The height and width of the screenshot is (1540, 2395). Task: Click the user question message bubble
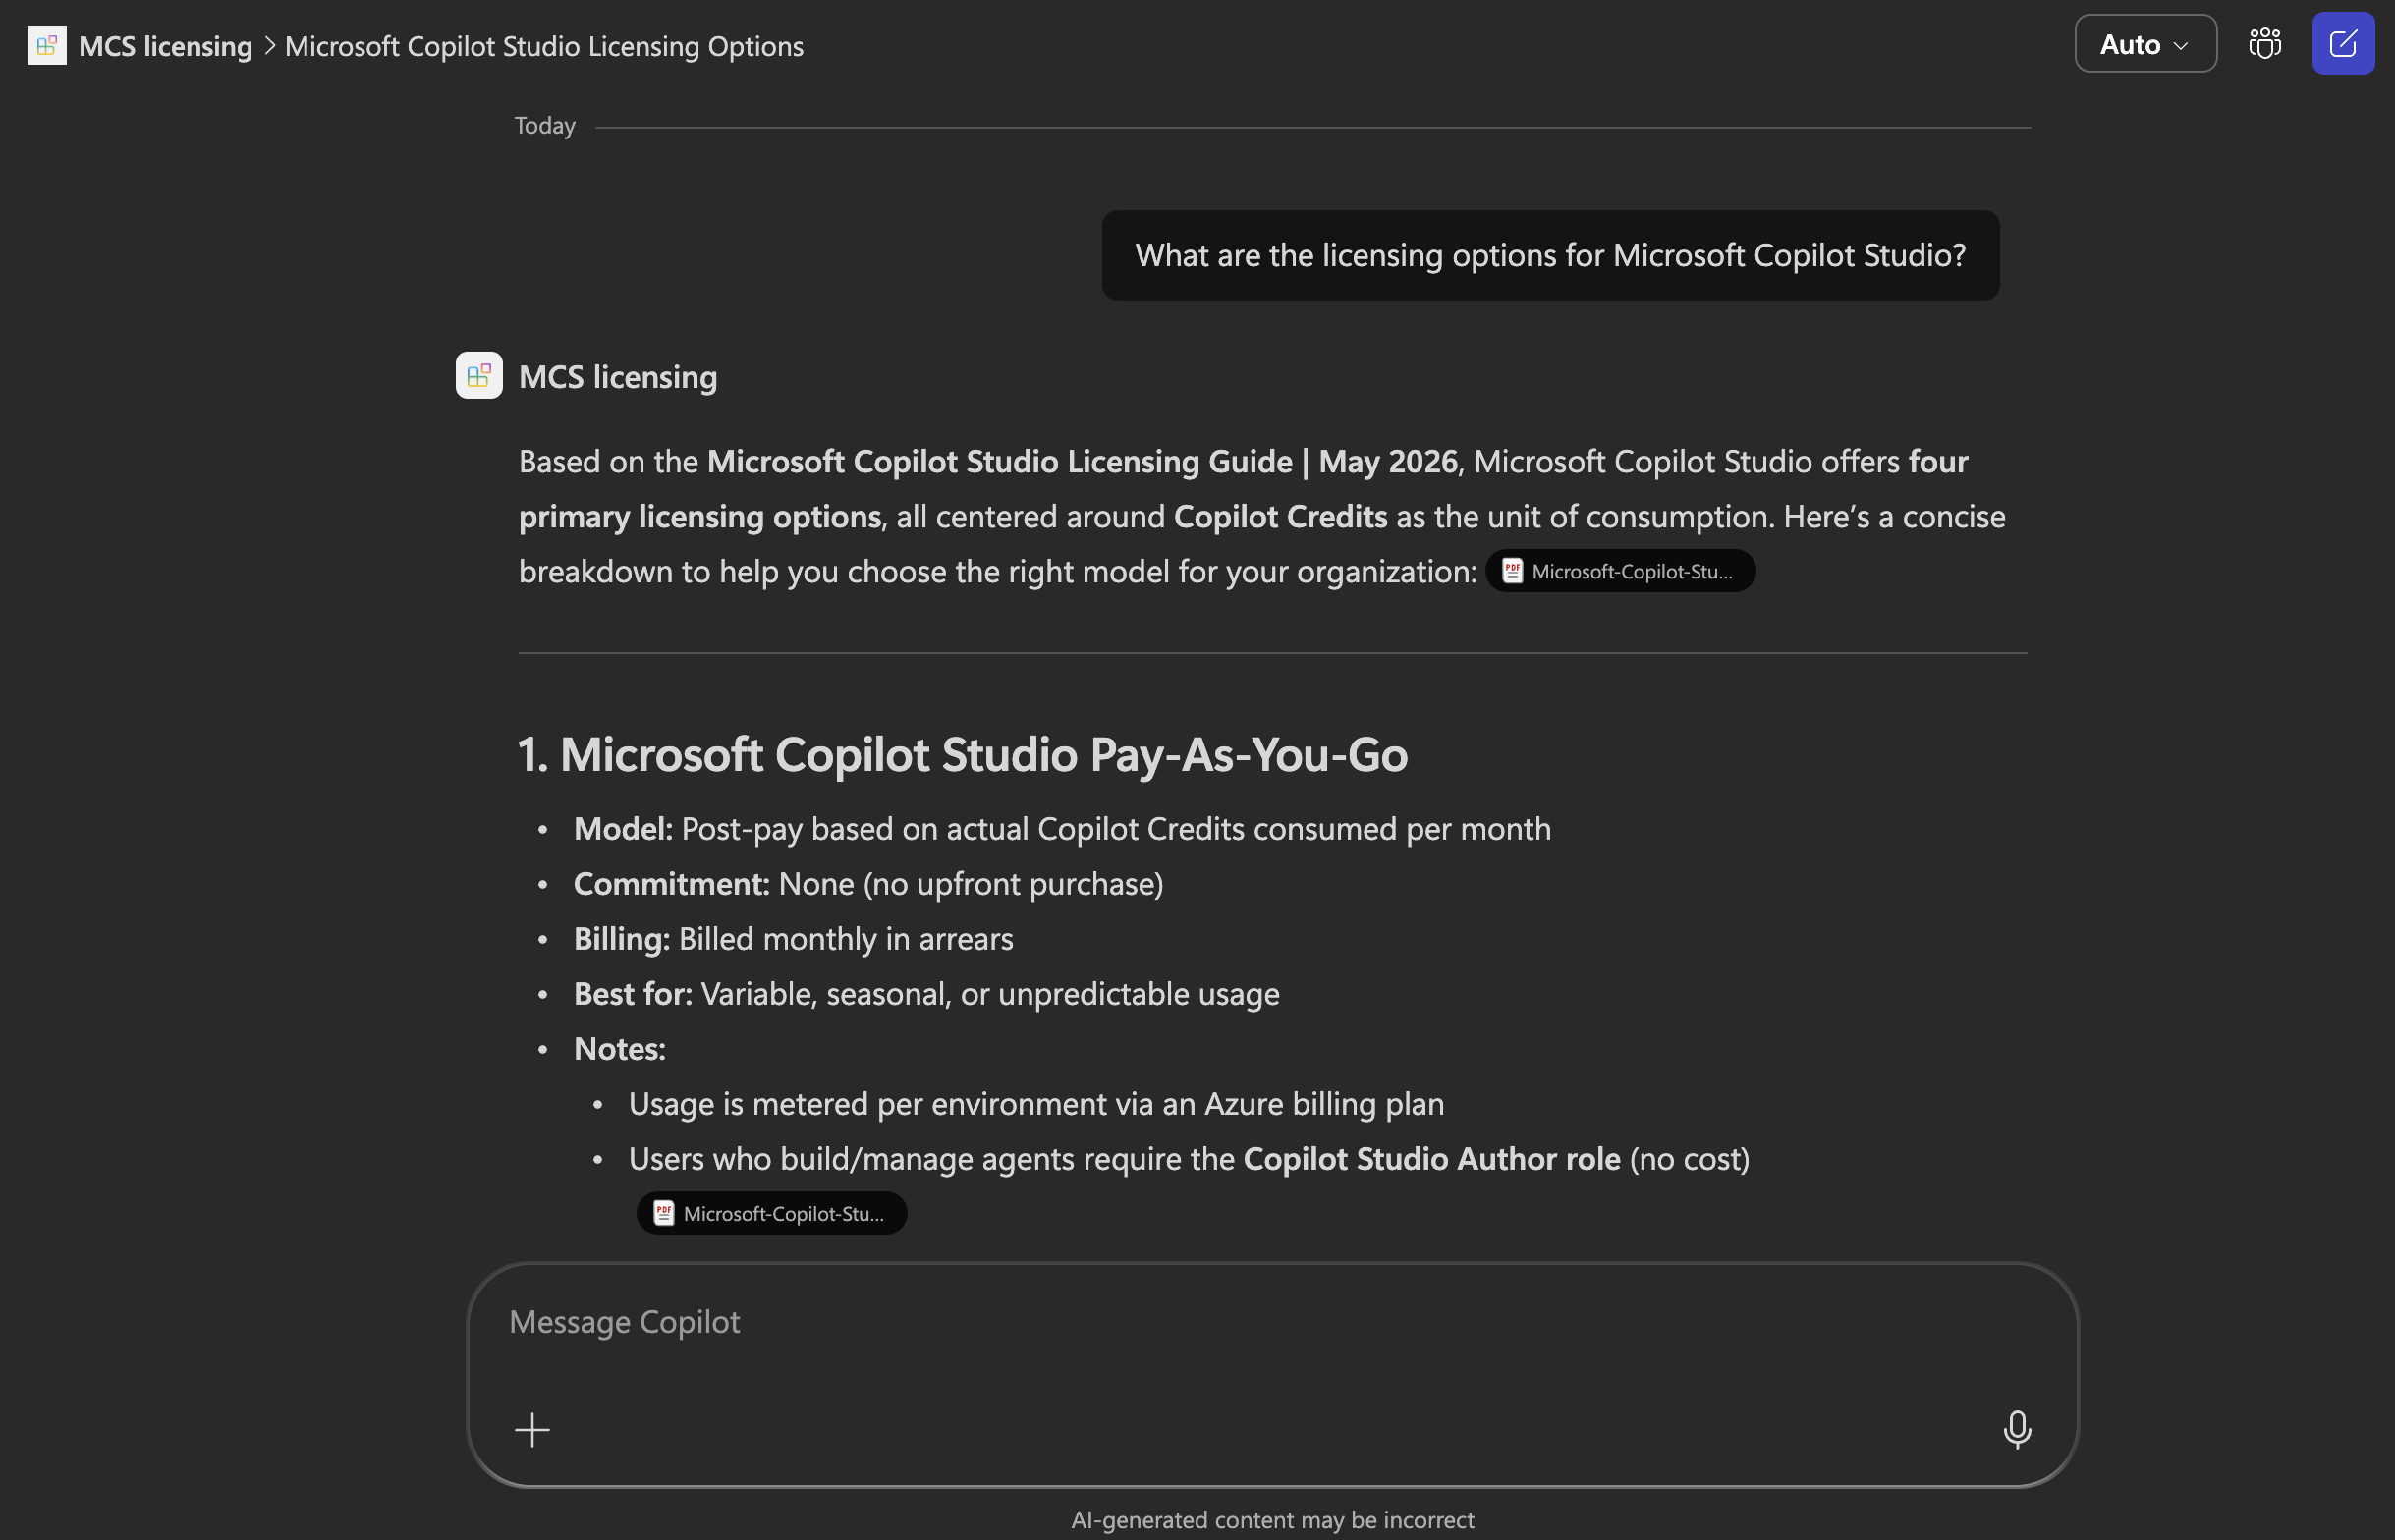tap(1550, 255)
